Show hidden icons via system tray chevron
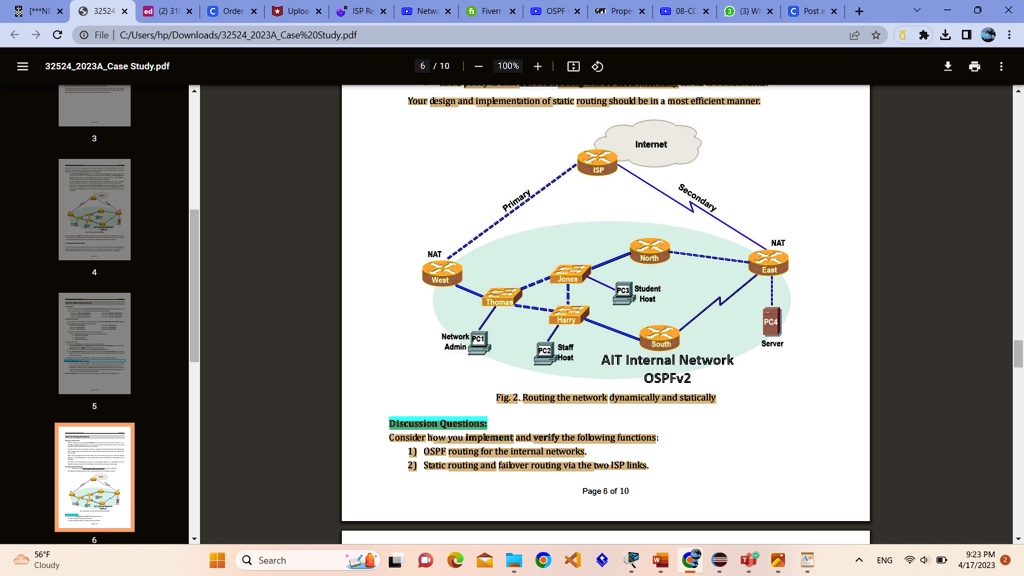The image size is (1024, 576). [858, 560]
